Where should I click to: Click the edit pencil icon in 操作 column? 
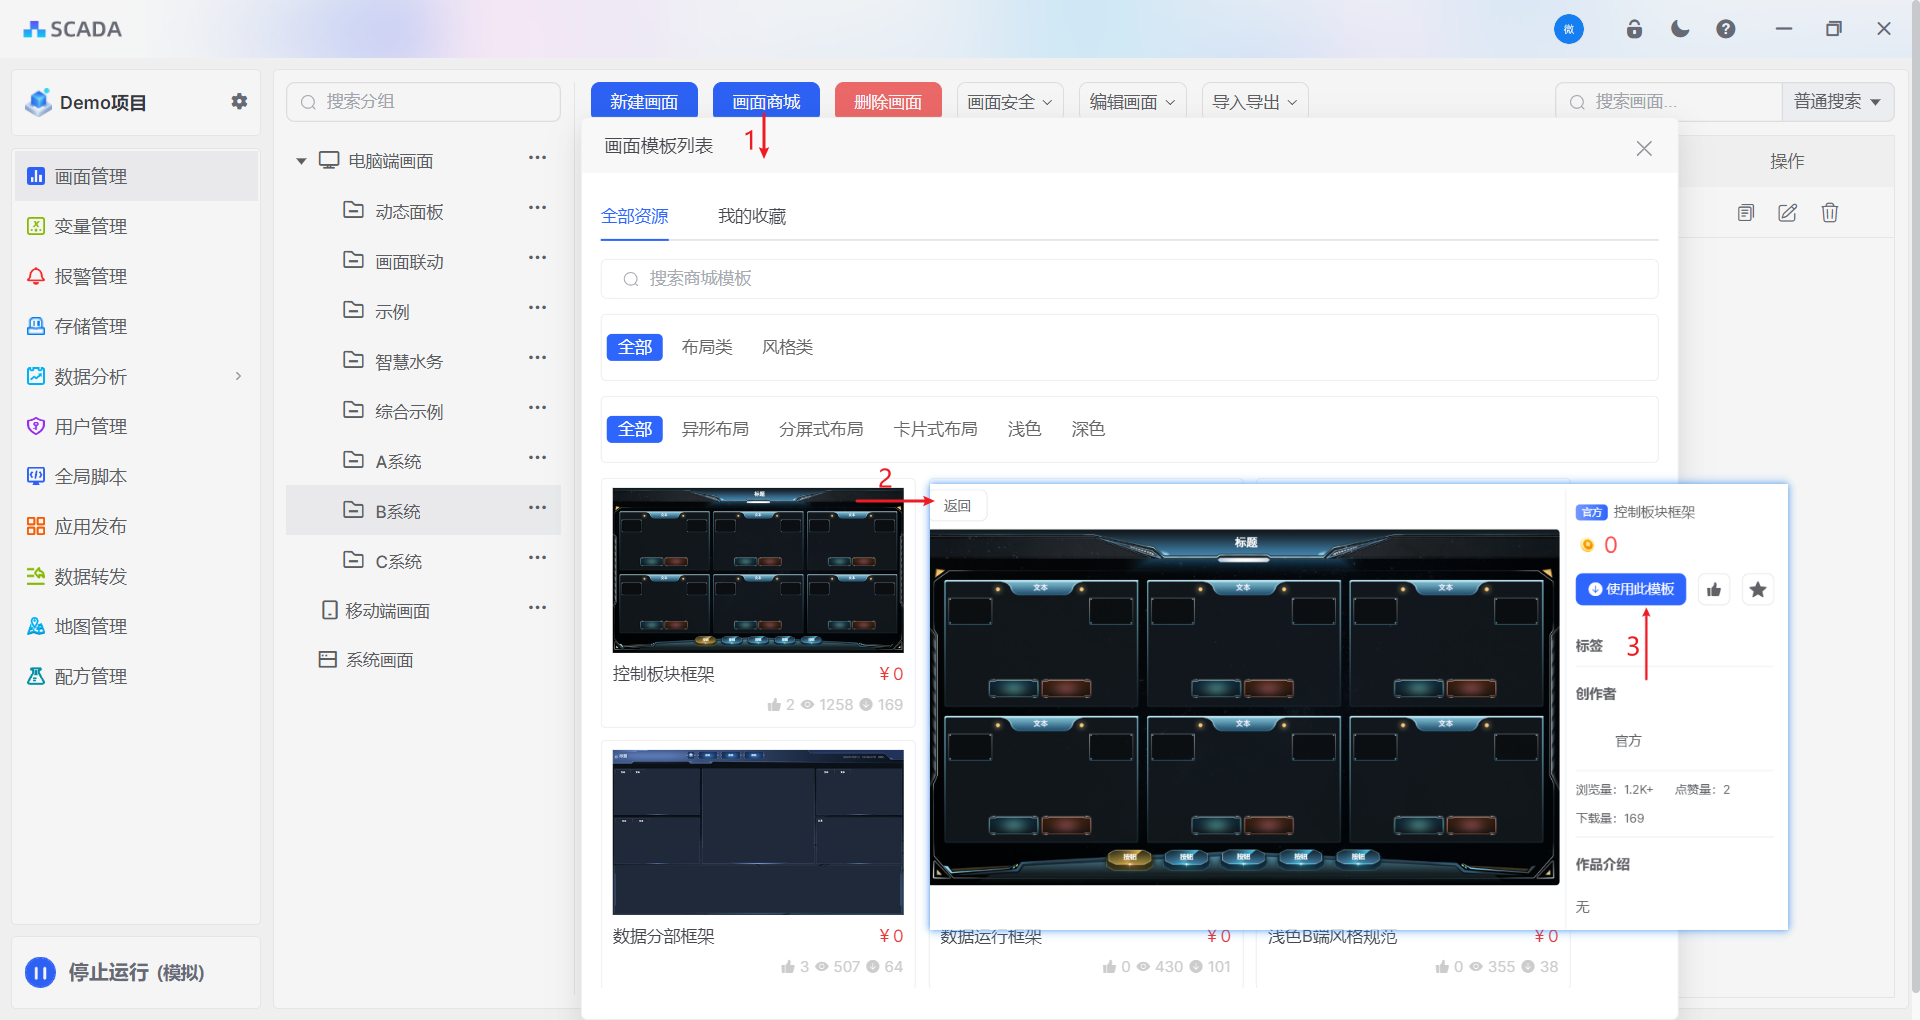tap(1787, 212)
